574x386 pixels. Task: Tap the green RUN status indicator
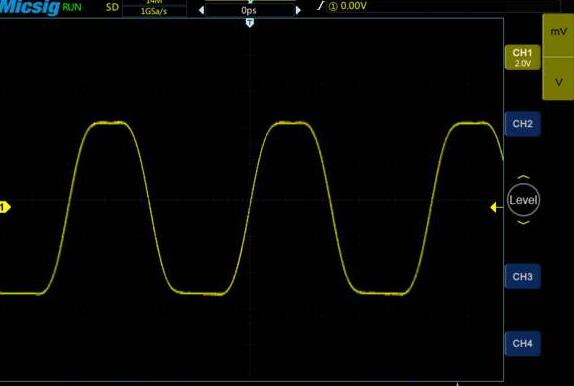(72, 7)
